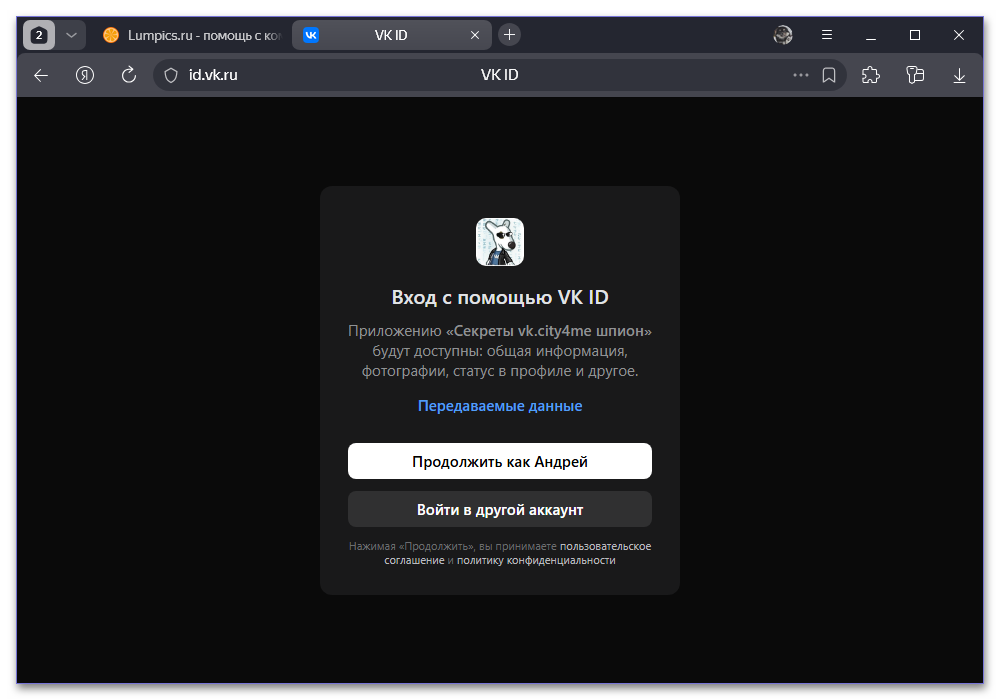Open the 'пользовательское соглашение' link
The width and height of the screenshot is (1000, 700).
tap(518, 553)
